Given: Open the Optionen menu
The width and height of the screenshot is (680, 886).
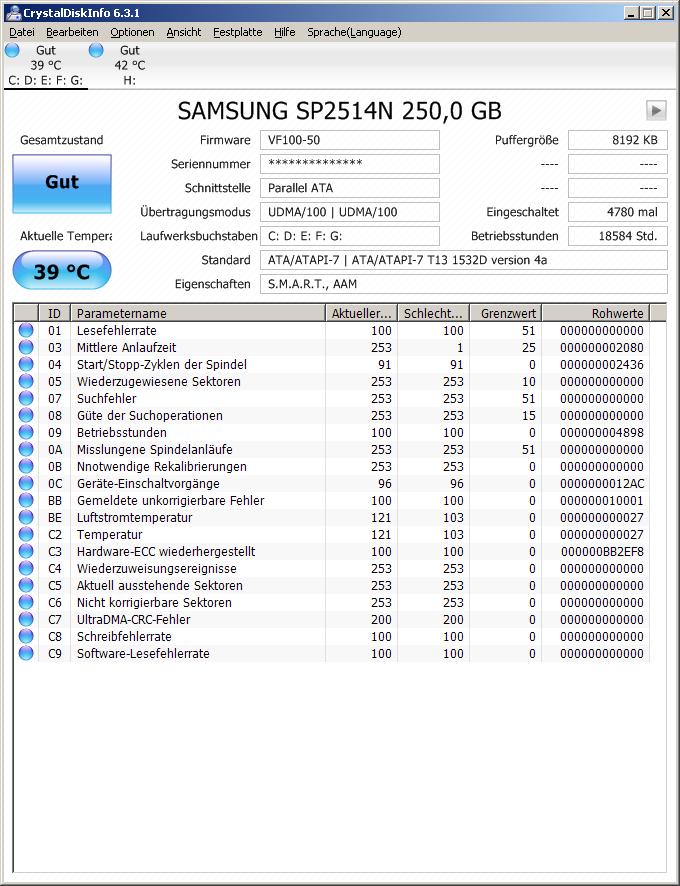Looking at the screenshot, I should (x=132, y=32).
